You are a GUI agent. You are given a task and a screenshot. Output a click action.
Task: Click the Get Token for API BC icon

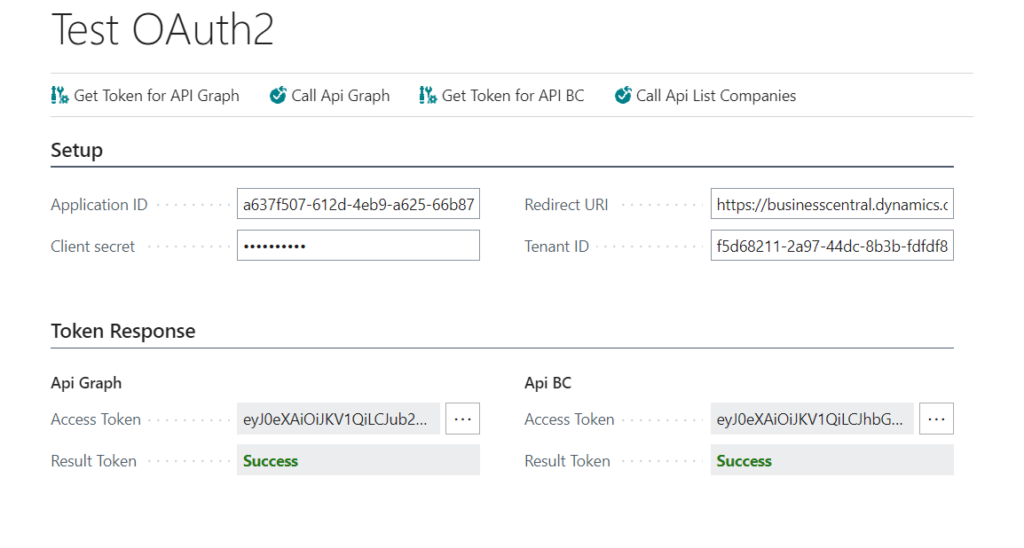pos(428,95)
